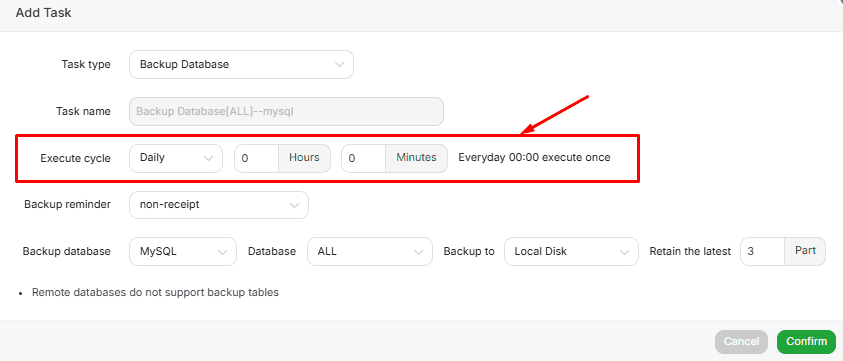Open the Backup reminder non-receipt dropdown
The image size is (843, 361).
point(219,205)
